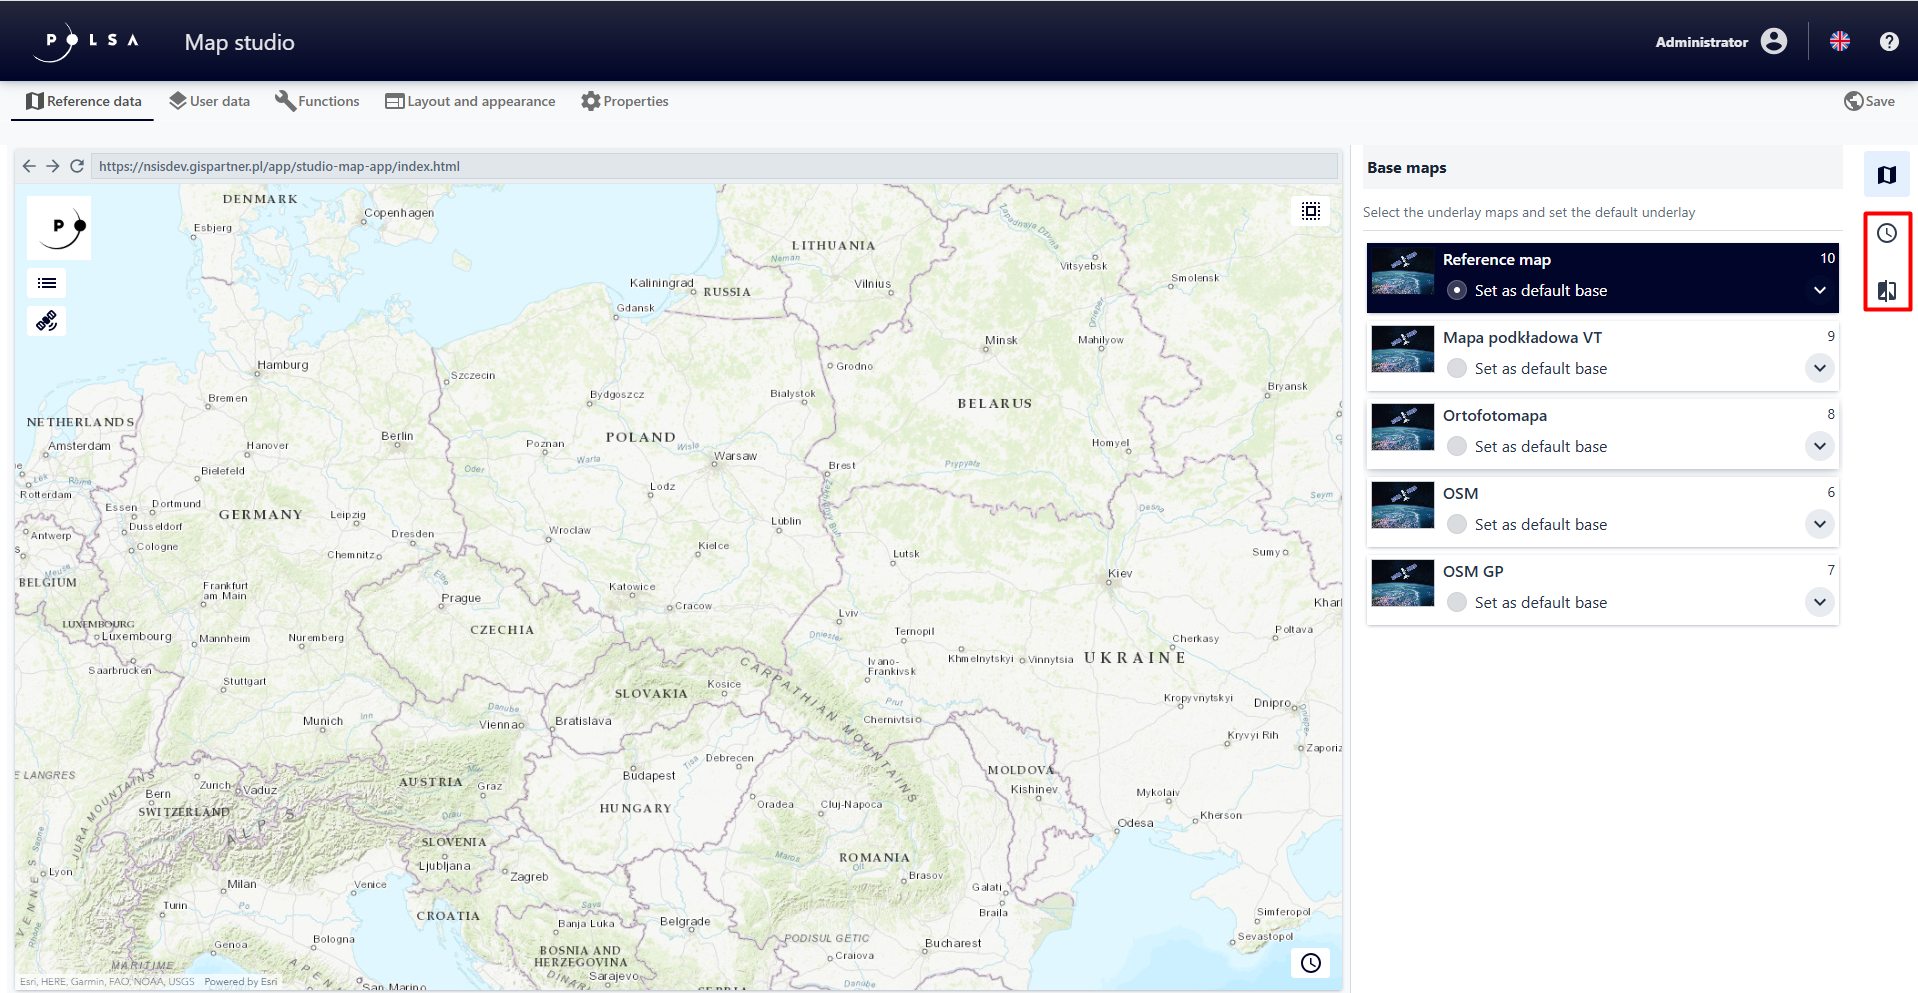
Task: Click the Save button
Action: (x=1869, y=101)
